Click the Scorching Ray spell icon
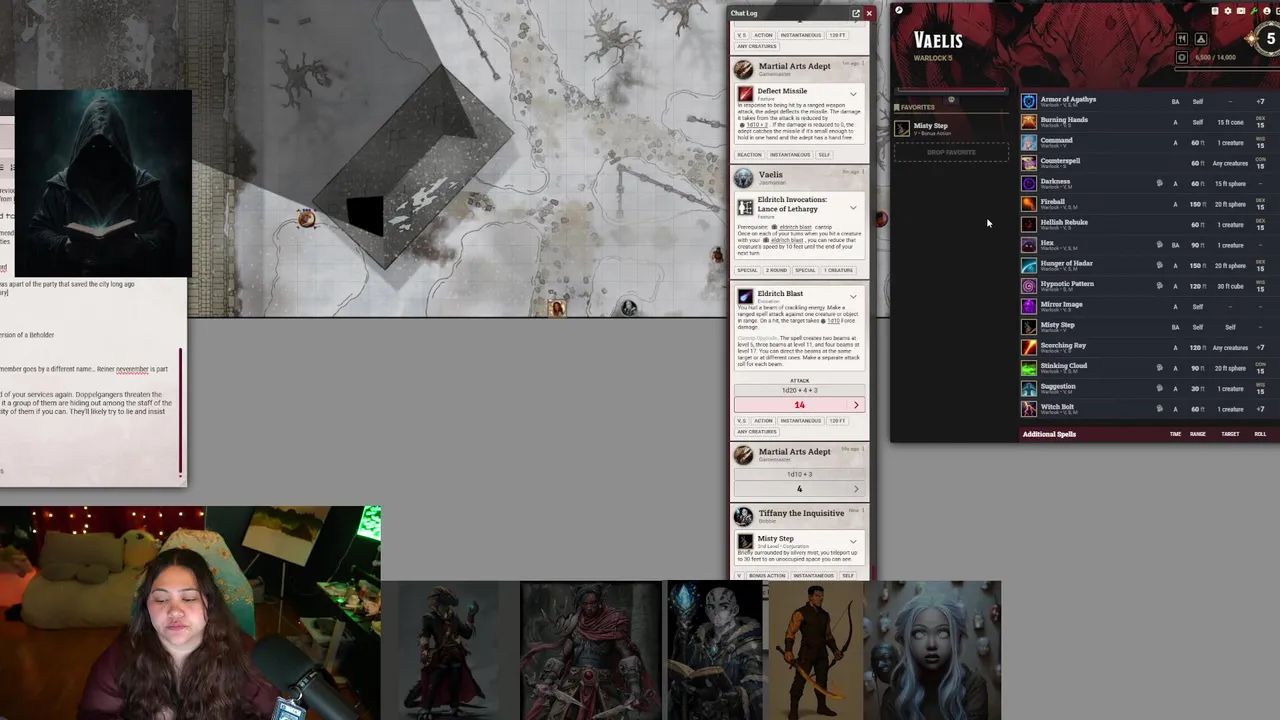The height and width of the screenshot is (720, 1280). 1029,347
